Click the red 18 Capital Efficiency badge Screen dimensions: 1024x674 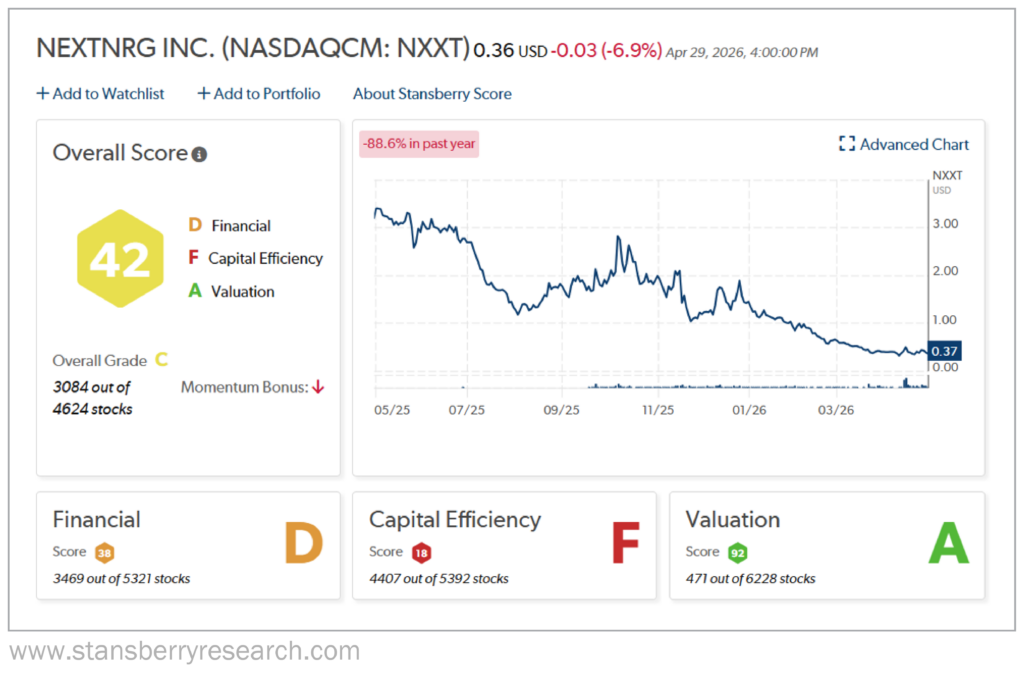click(x=421, y=553)
